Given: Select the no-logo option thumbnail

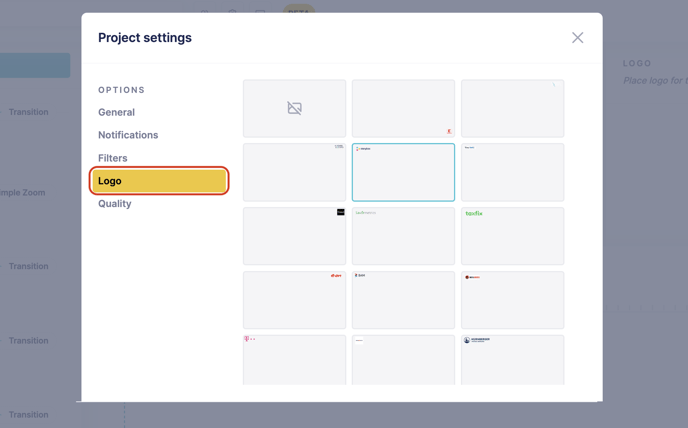Looking at the screenshot, I should tap(294, 108).
